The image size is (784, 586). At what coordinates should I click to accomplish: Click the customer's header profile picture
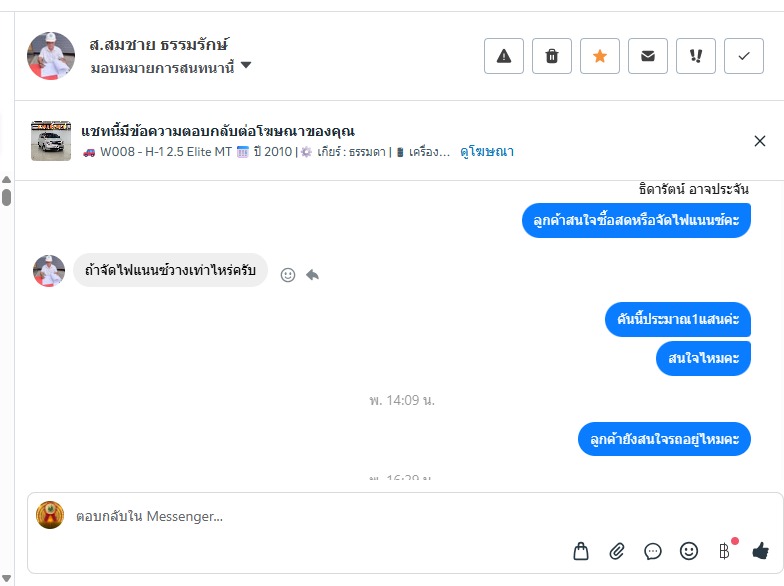click(x=51, y=56)
